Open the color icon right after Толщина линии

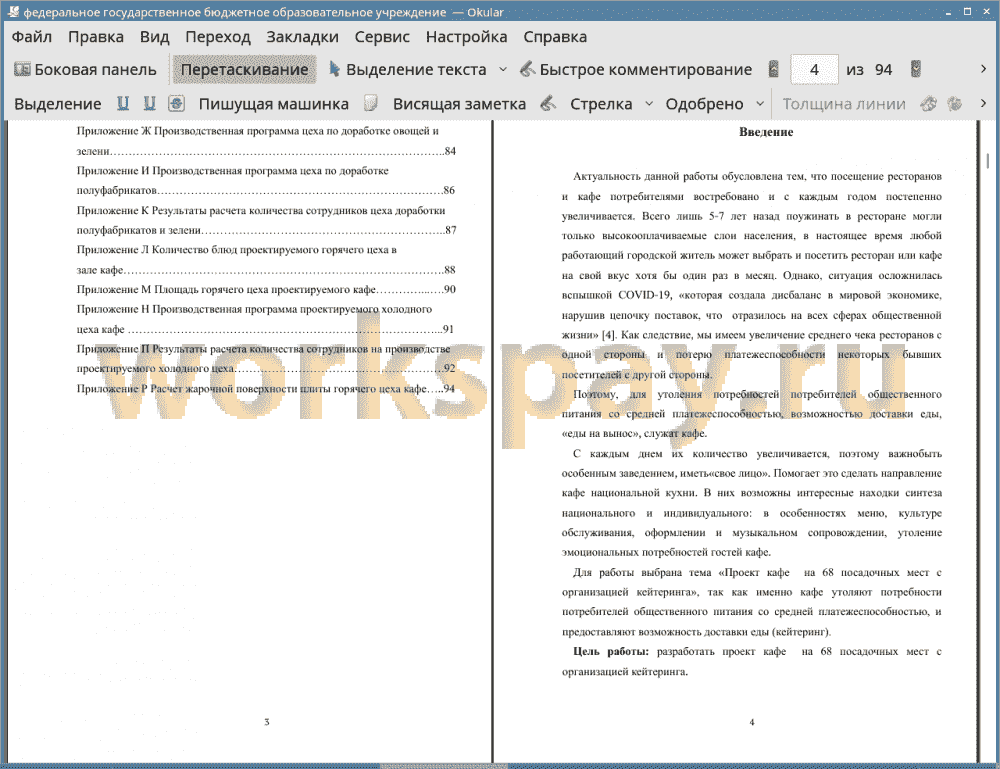click(x=929, y=103)
